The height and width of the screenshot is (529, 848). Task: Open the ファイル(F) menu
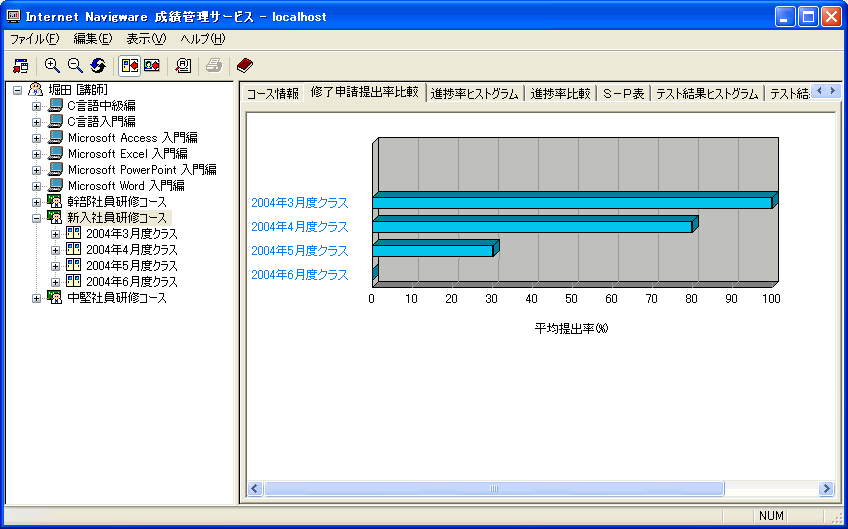[x=35, y=39]
